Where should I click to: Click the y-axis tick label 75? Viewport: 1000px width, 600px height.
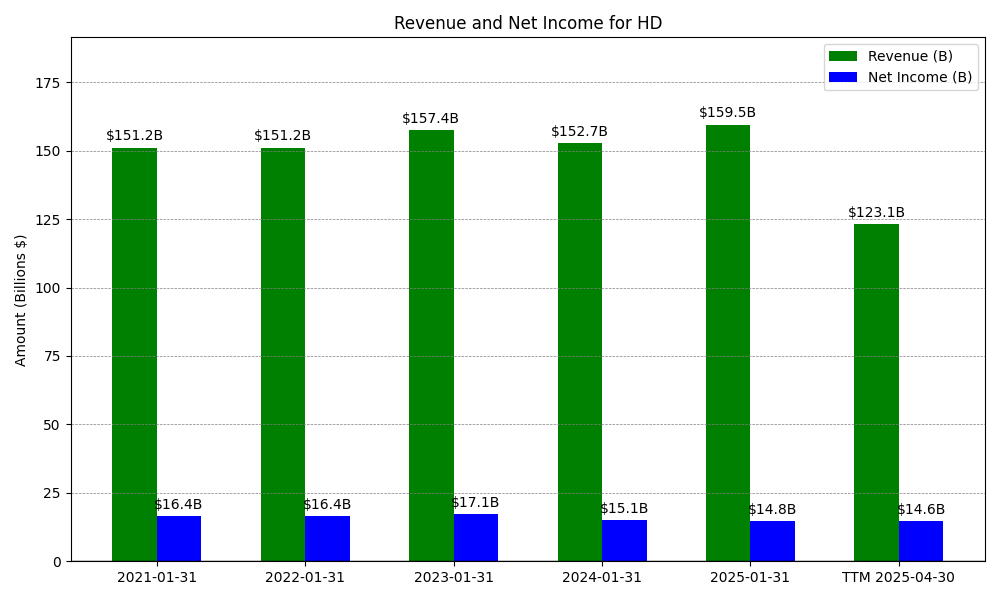54,356
